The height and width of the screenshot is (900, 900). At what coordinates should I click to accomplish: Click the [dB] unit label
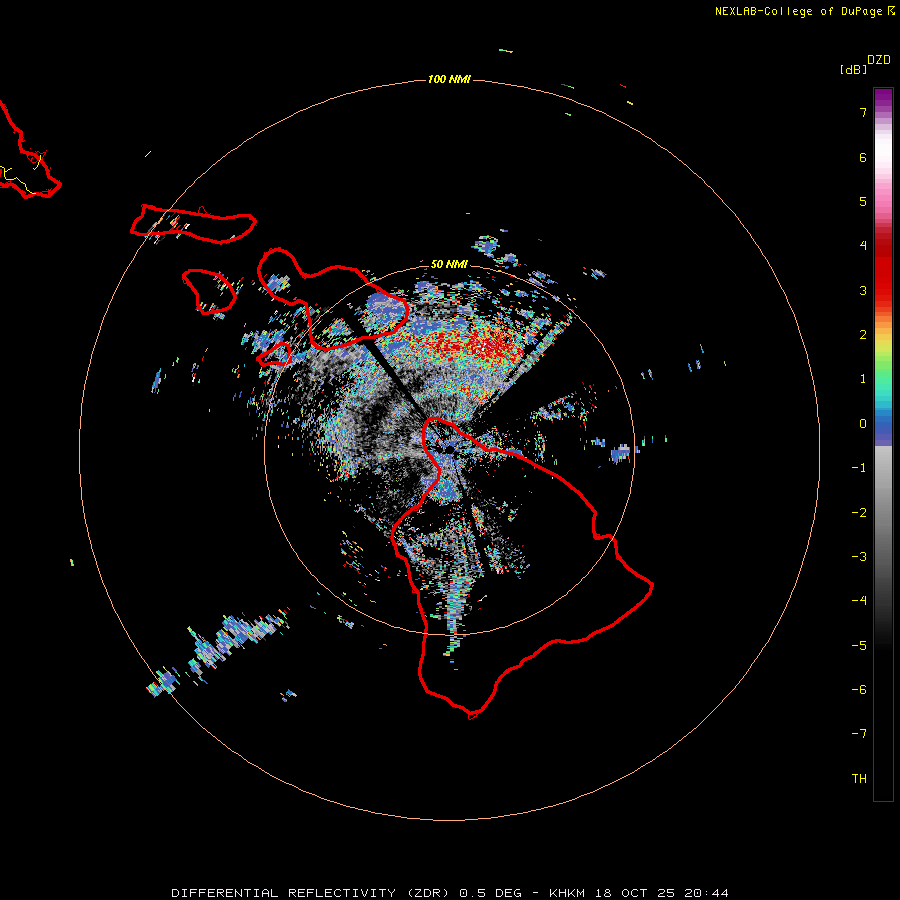[854, 69]
